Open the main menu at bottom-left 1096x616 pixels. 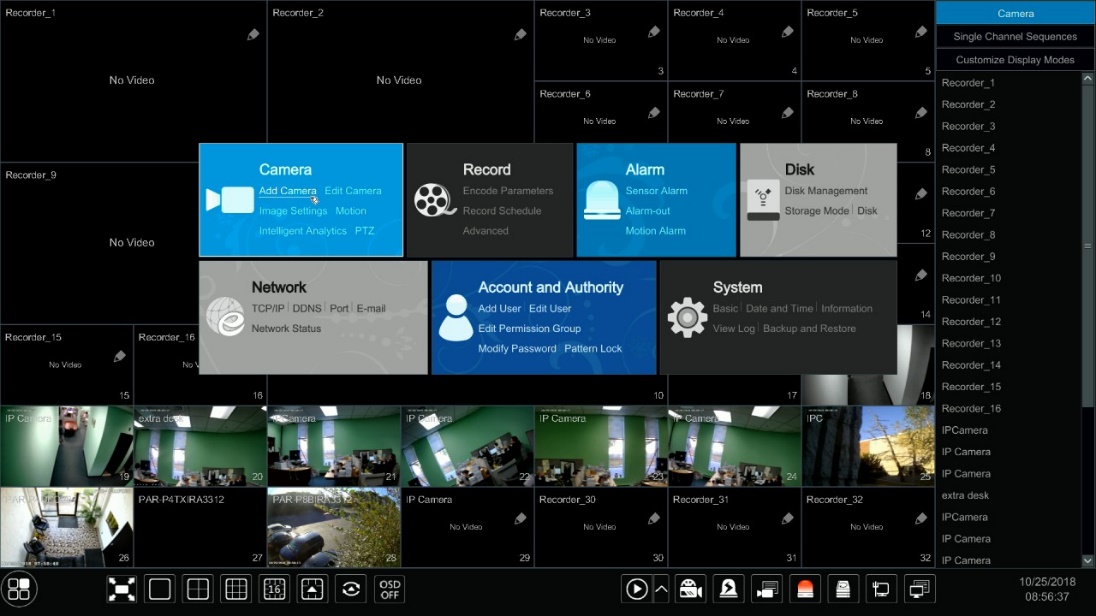point(20,589)
